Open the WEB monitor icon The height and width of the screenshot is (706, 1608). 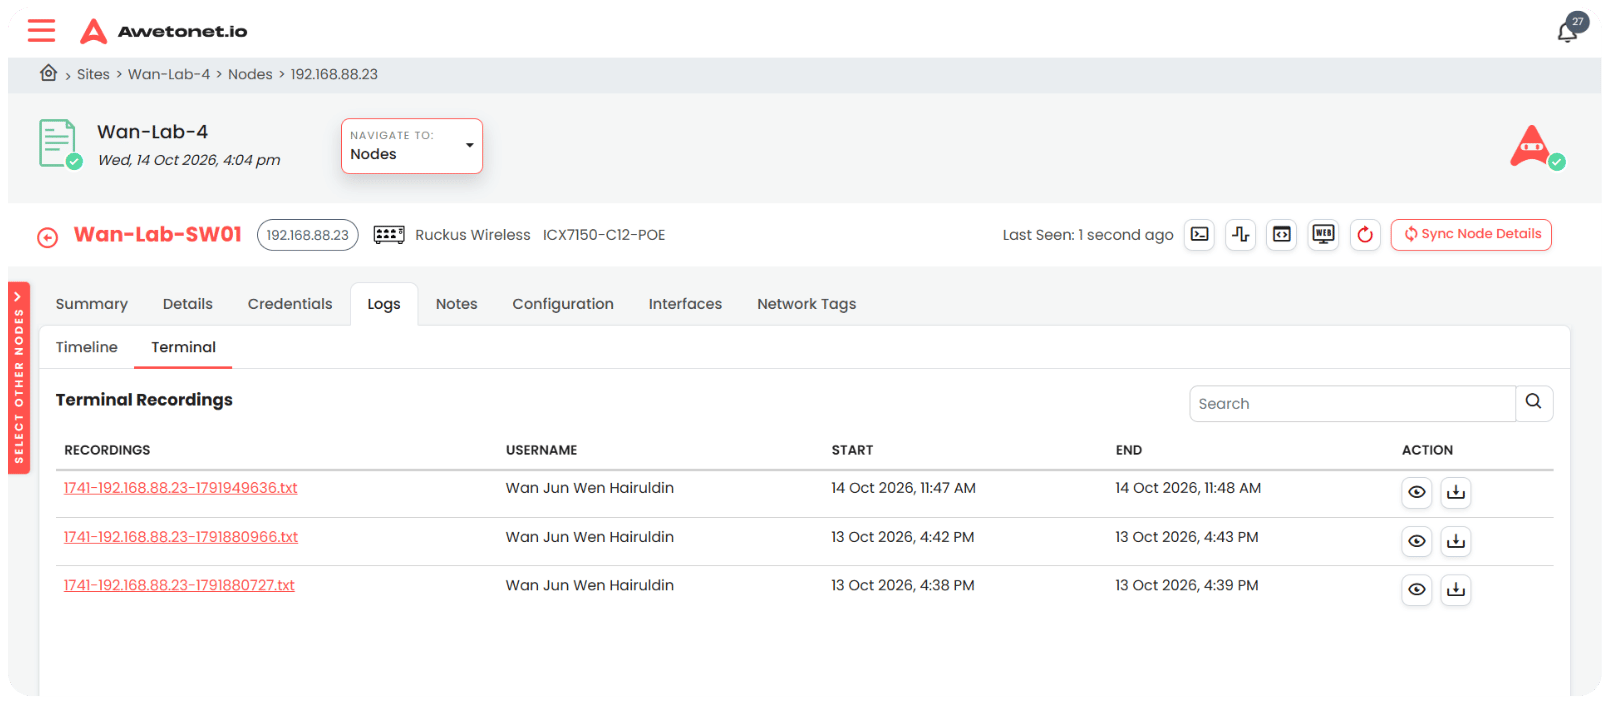[x=1324, y=235]
